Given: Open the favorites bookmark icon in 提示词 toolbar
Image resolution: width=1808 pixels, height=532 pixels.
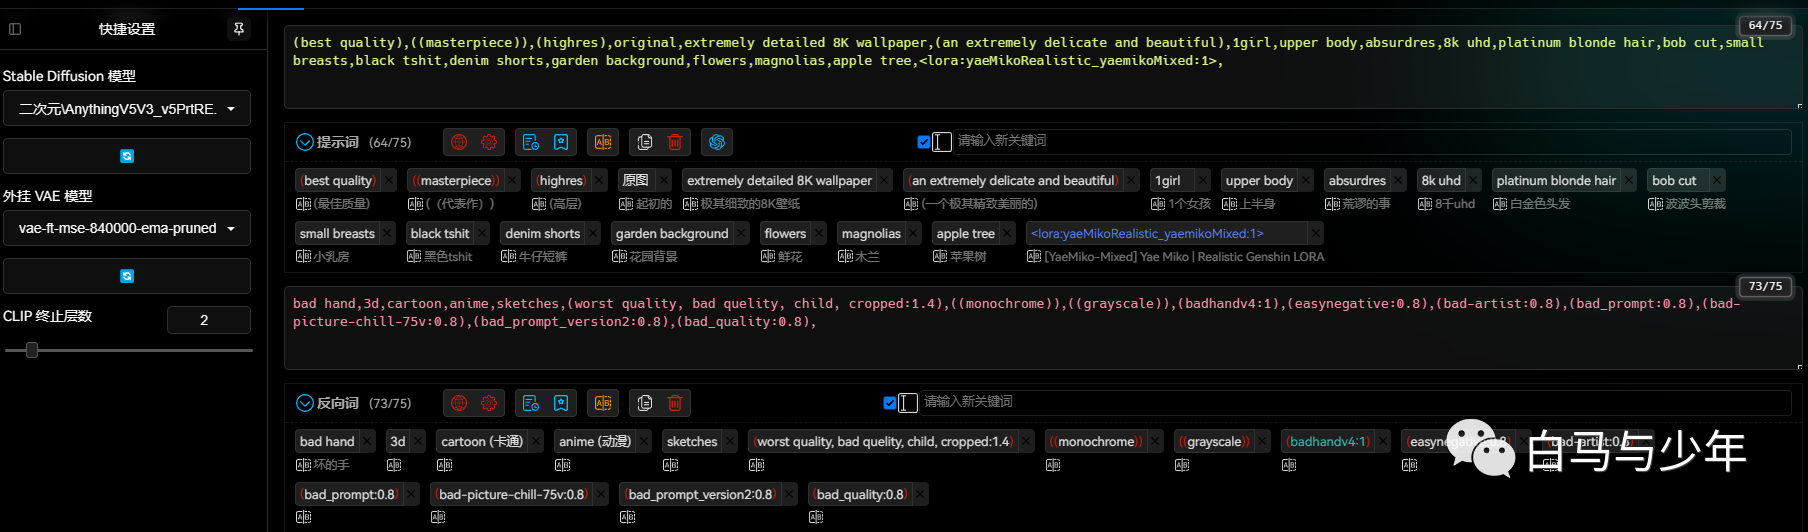Looking at the screenshot, I should [x=561, y=142].
